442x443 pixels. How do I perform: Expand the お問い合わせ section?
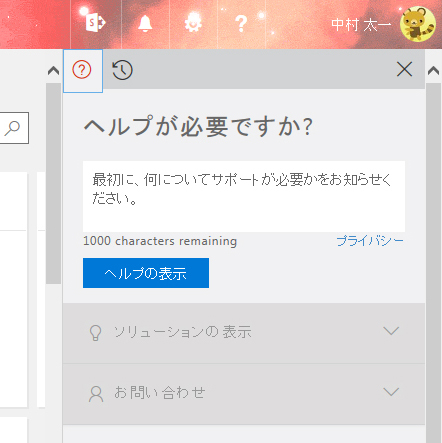244,394
